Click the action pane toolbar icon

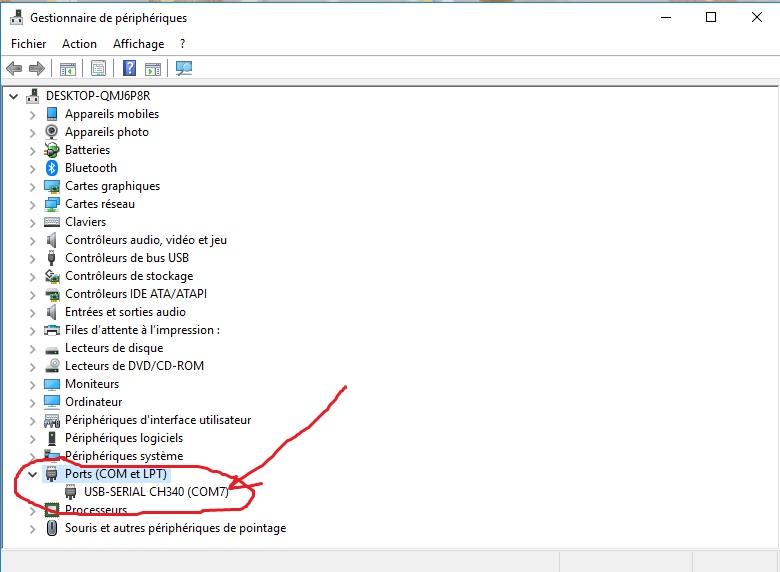coord(153,69)
